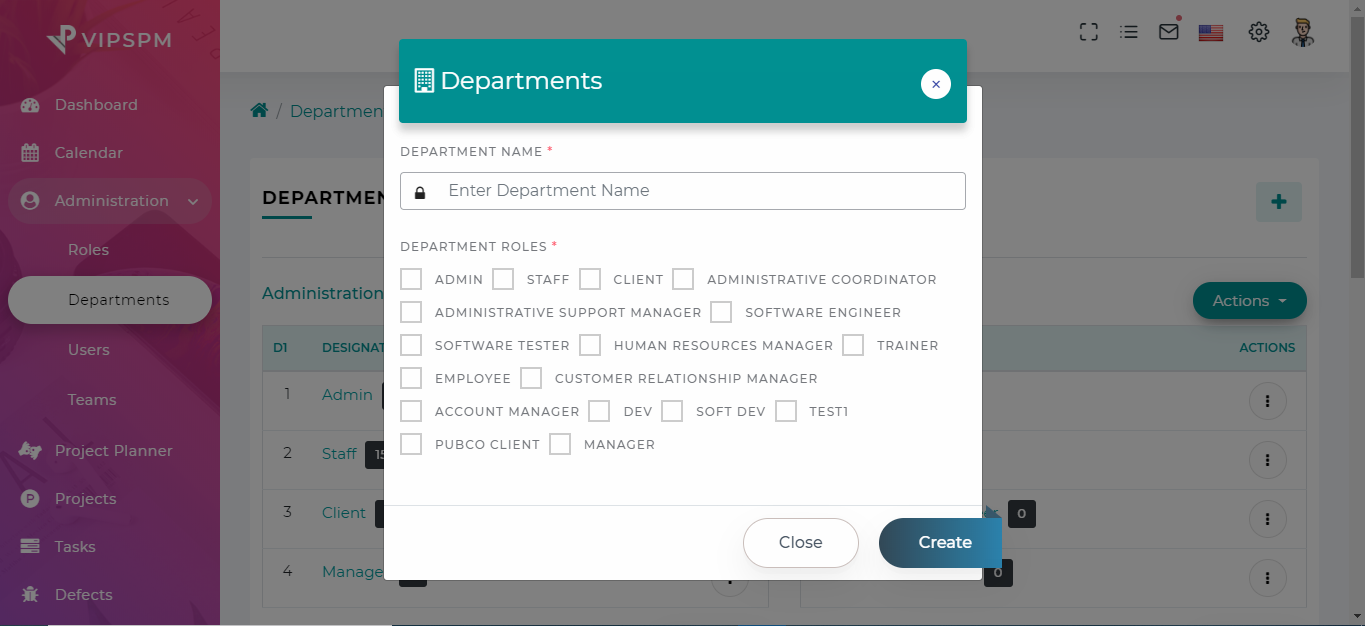Click Close to dismiss the Departments dialog
Viewport: 1365px width, 626px height.
(800, 542)
